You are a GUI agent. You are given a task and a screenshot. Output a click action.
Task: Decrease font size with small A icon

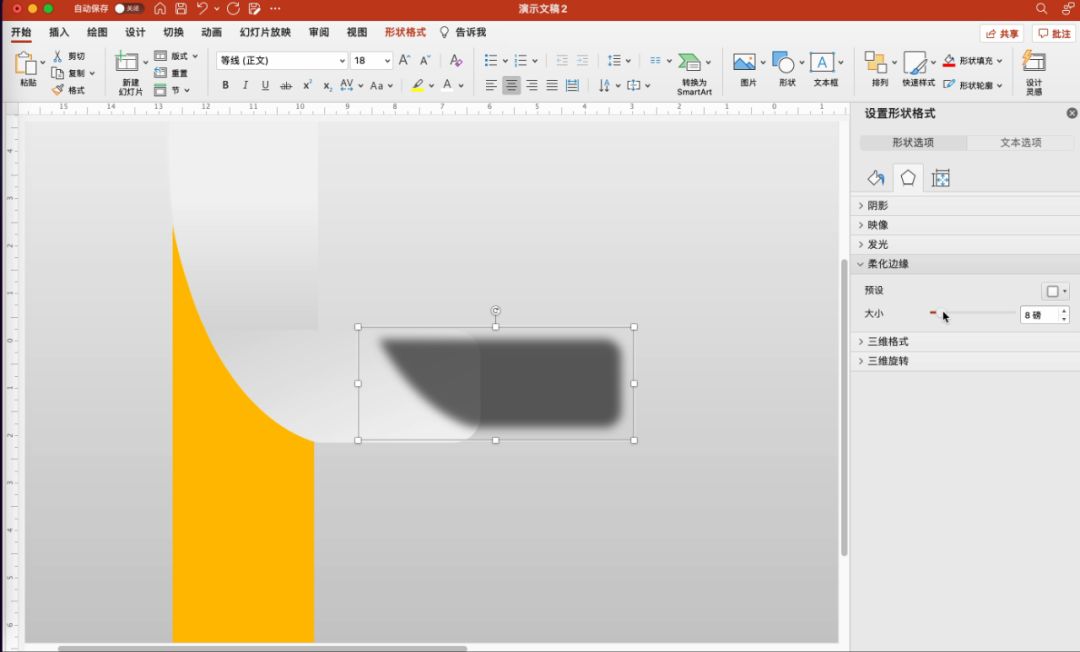pos(425,61)
